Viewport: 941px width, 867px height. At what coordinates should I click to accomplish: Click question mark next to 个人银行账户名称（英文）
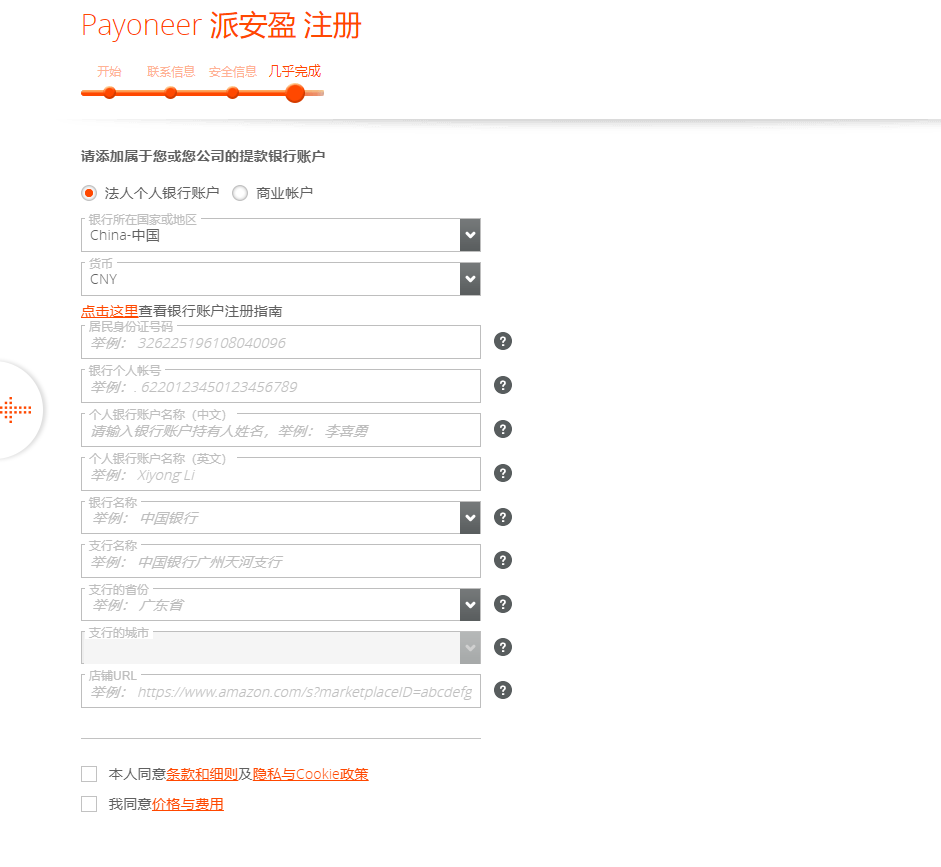point(502,473)
